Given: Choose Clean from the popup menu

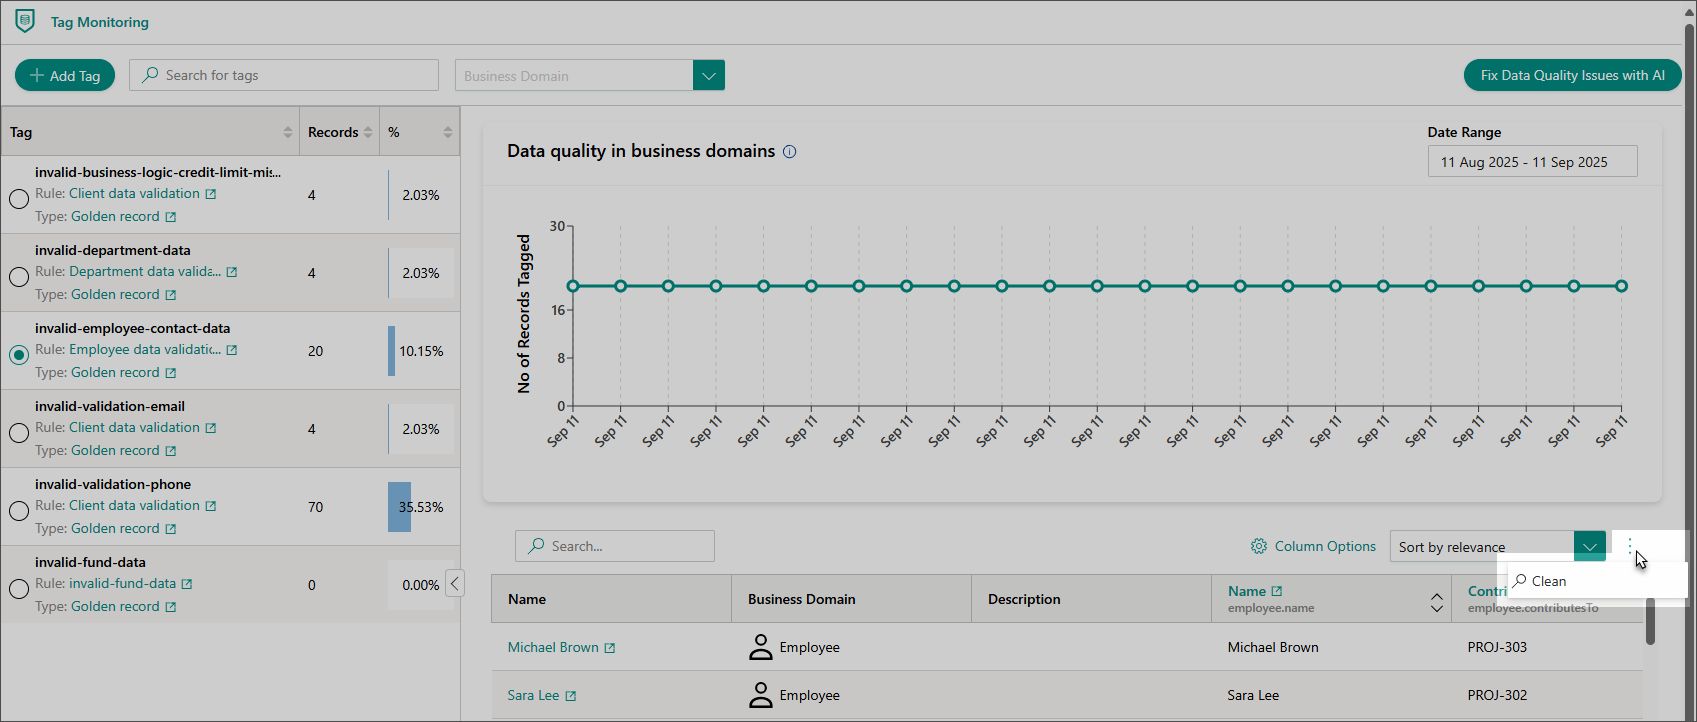Looking at the screenshot, I should coord(1548,581).
